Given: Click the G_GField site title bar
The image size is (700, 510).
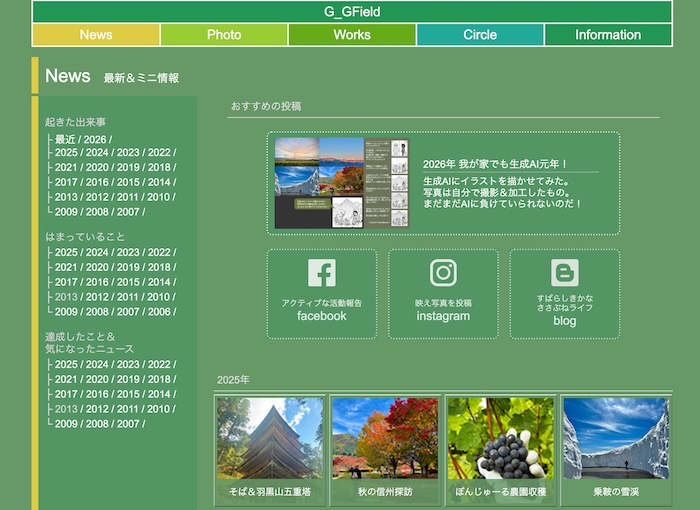Looking at the screenshot, I should point(352,12).
